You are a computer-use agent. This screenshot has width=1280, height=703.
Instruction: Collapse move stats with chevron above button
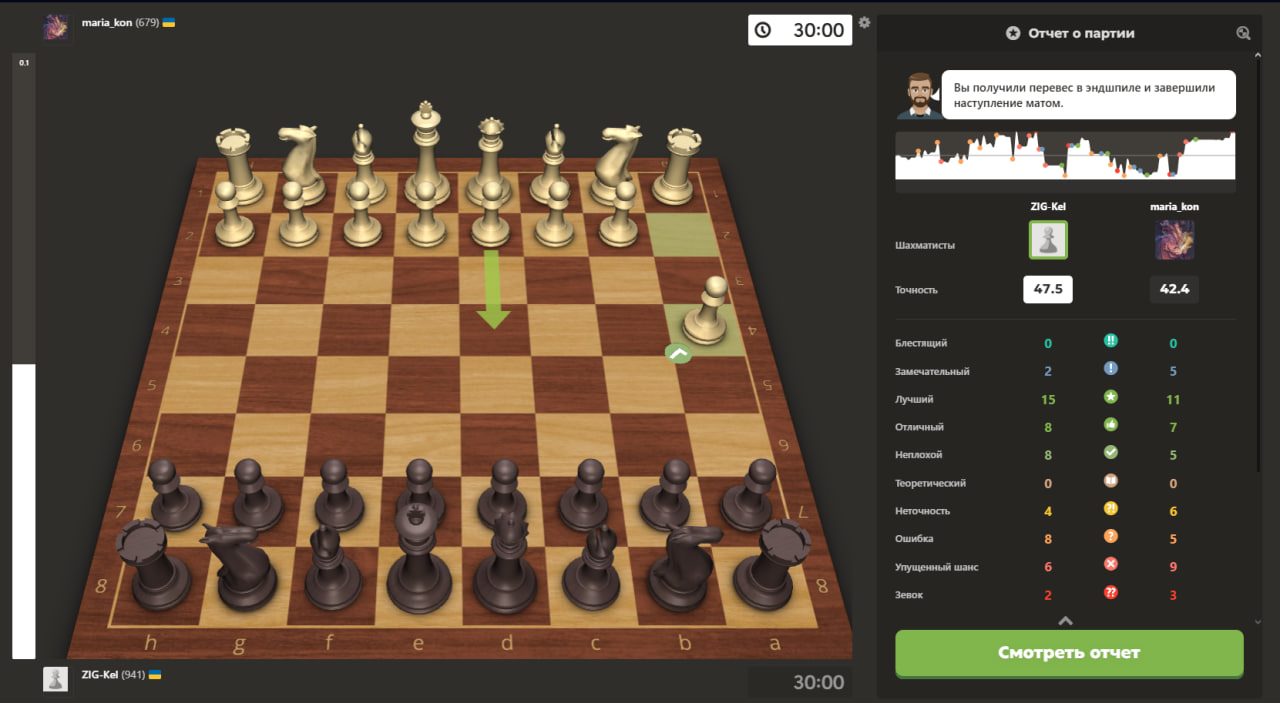point(1066,620)
